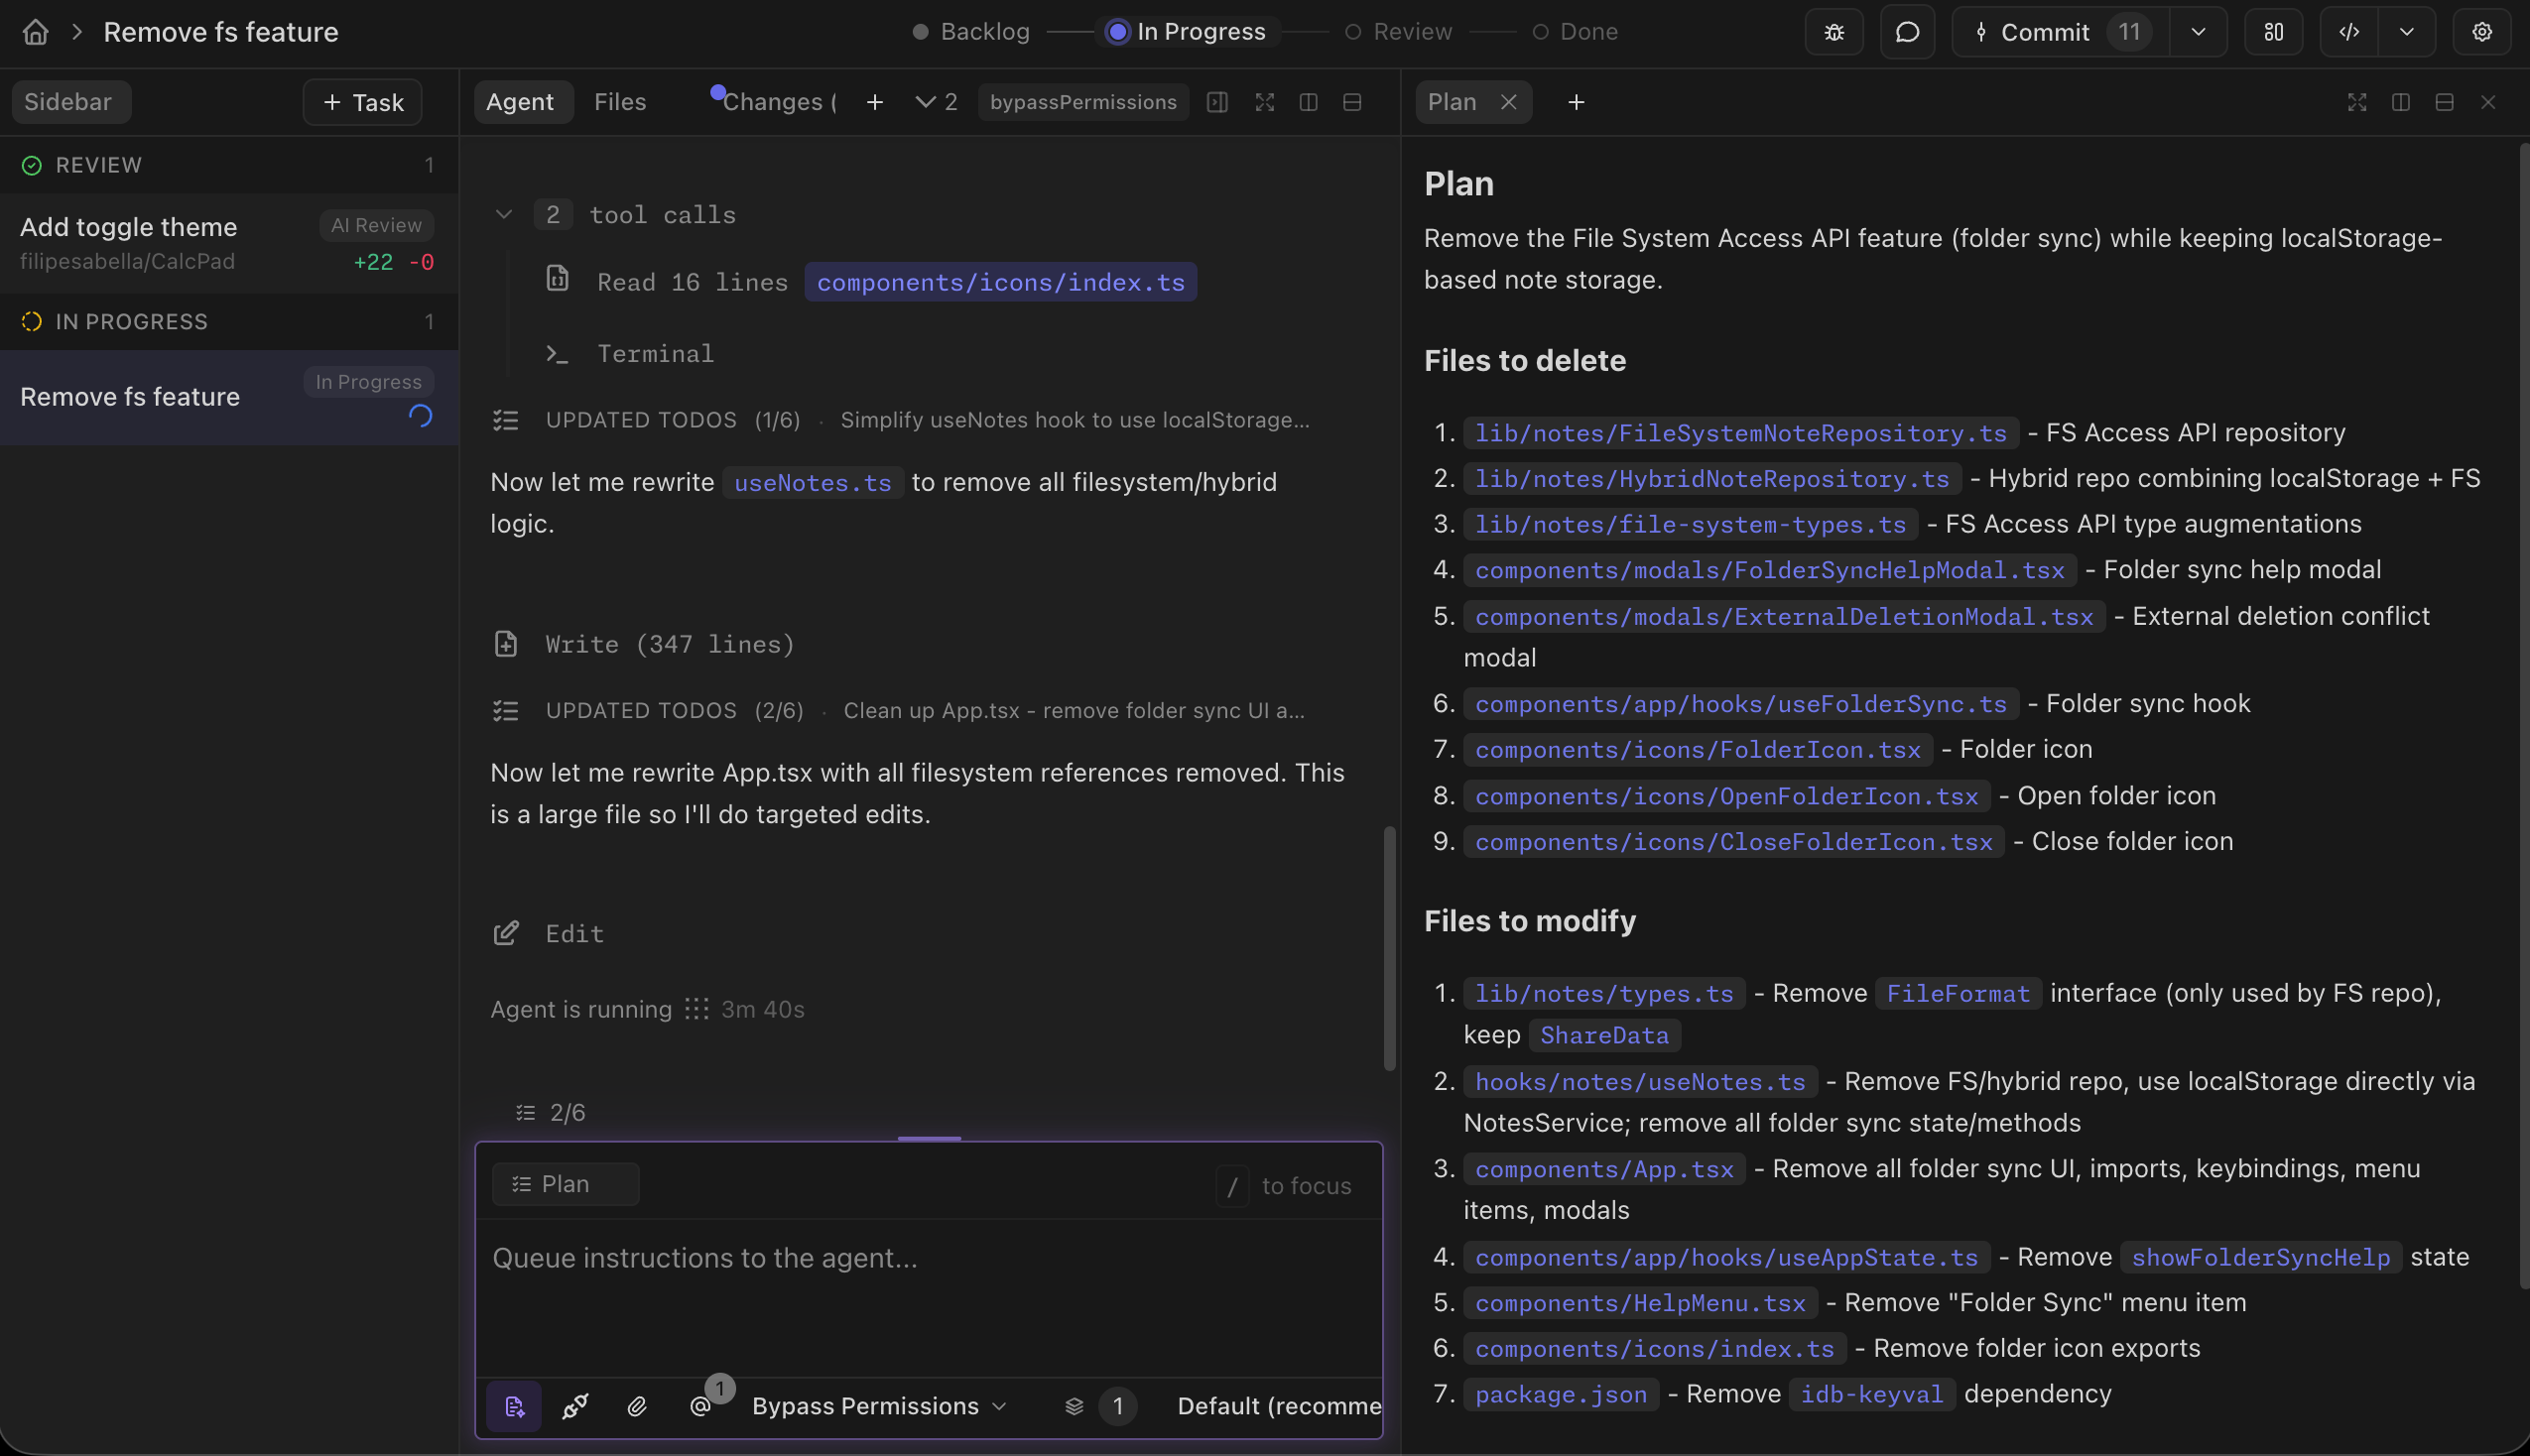Open the settings gear in header
Viewport: 2530px width, 1456px height.
click(x=2482, y=32)
